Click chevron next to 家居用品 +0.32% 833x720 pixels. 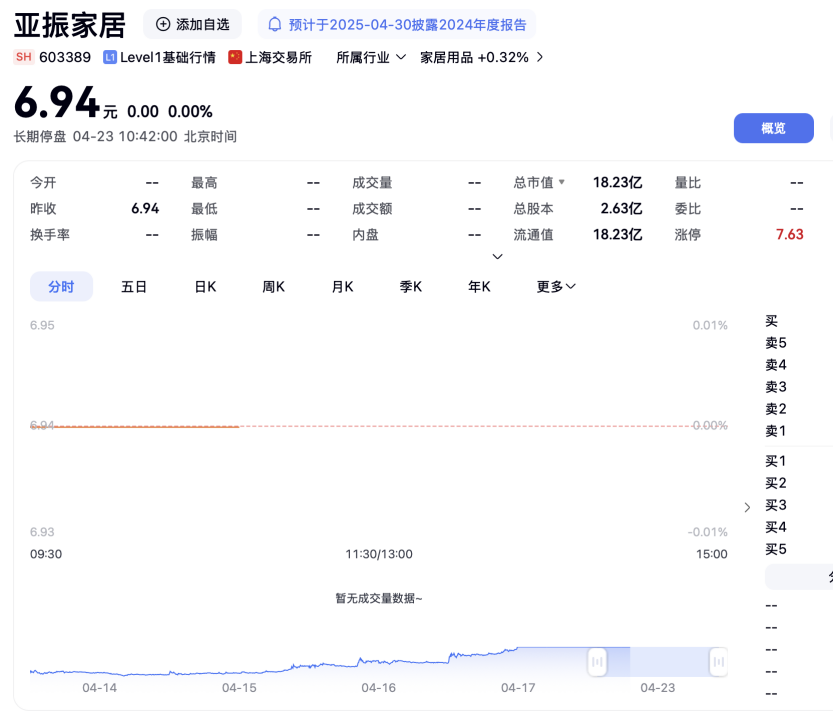(540, 57)
